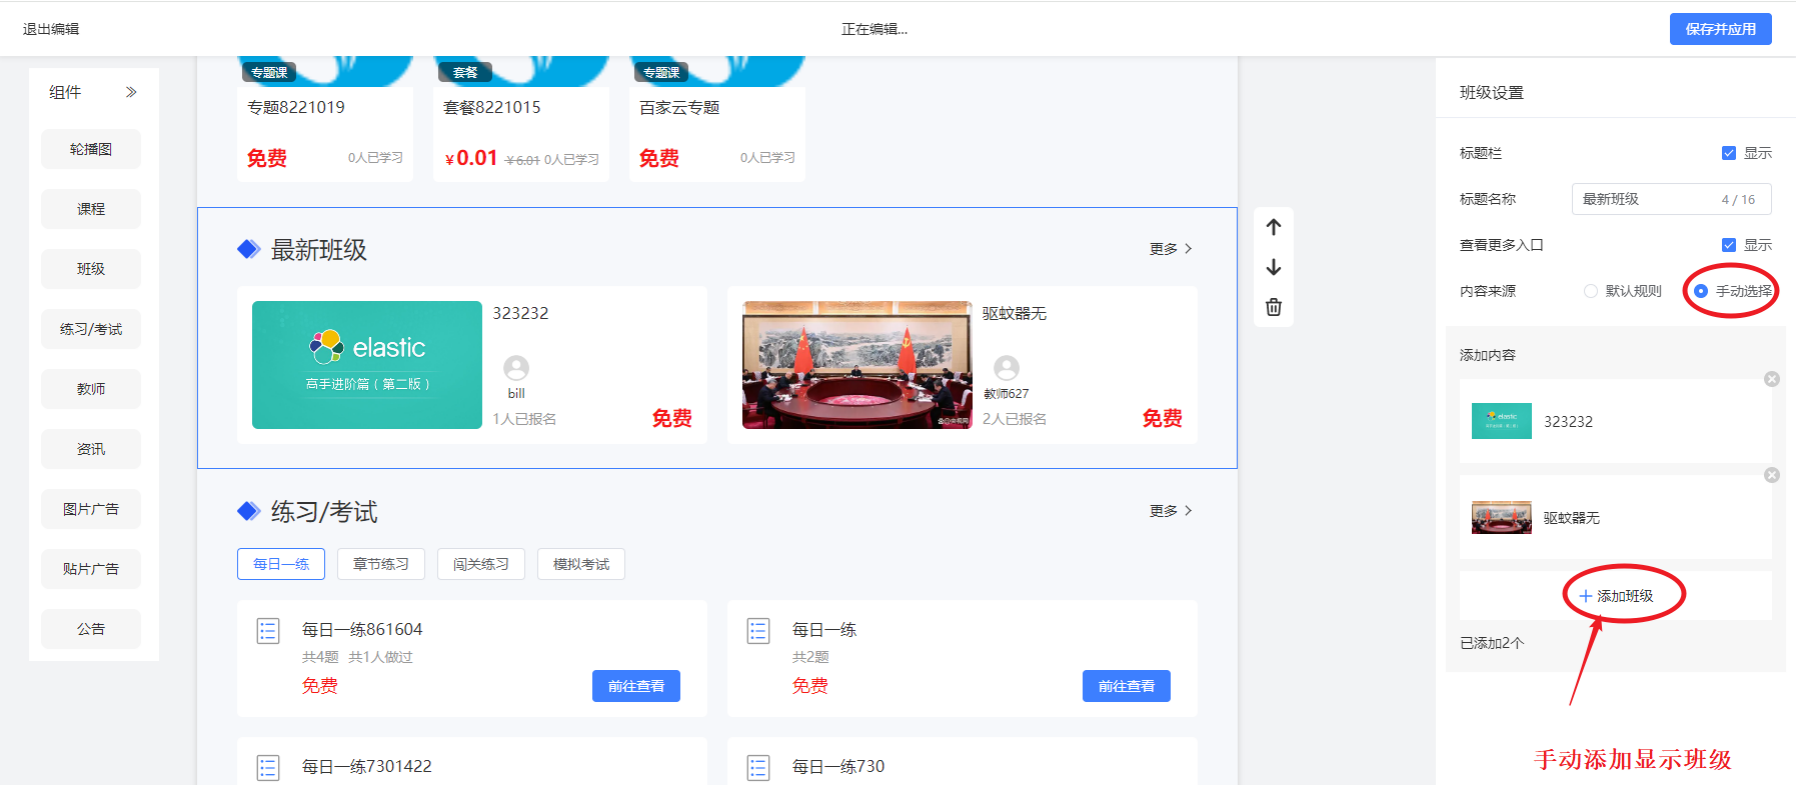This screenshot has width=1796, height=786.
Task: Open the 专题8221019 course card
Action: point(325,119)
